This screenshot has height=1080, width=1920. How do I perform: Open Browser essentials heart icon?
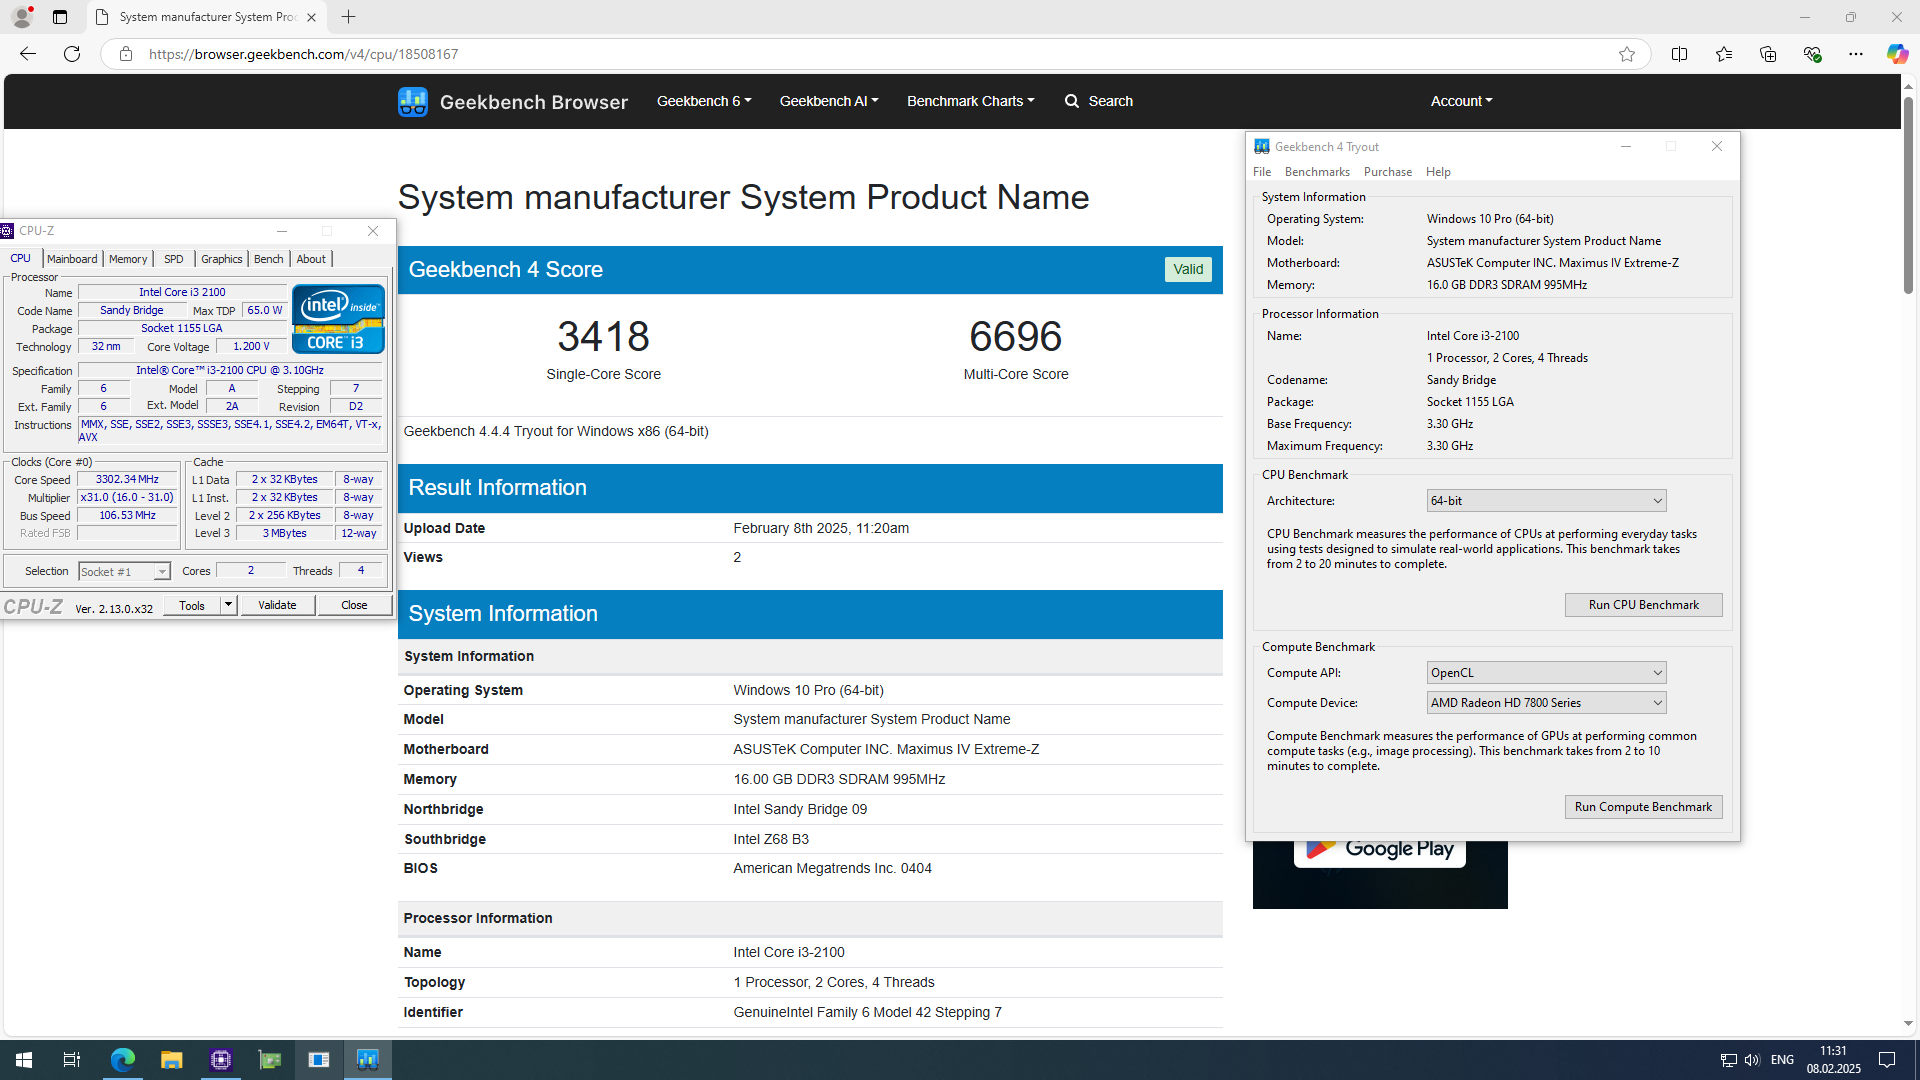point(1812,54)
